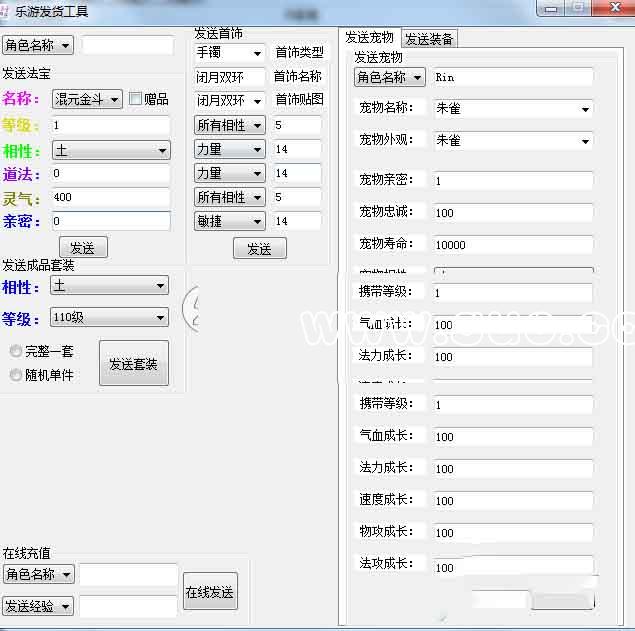Open the 名称 dropdown showing 混元金斗
Image resolution: width=635 pixels, height=631 pixels.
point(87,99)
